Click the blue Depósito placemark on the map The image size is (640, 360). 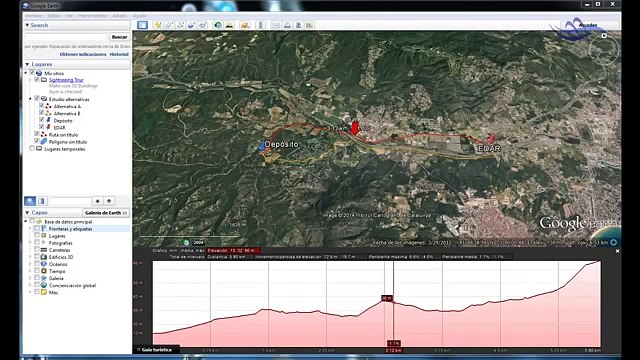click(262, 146)
